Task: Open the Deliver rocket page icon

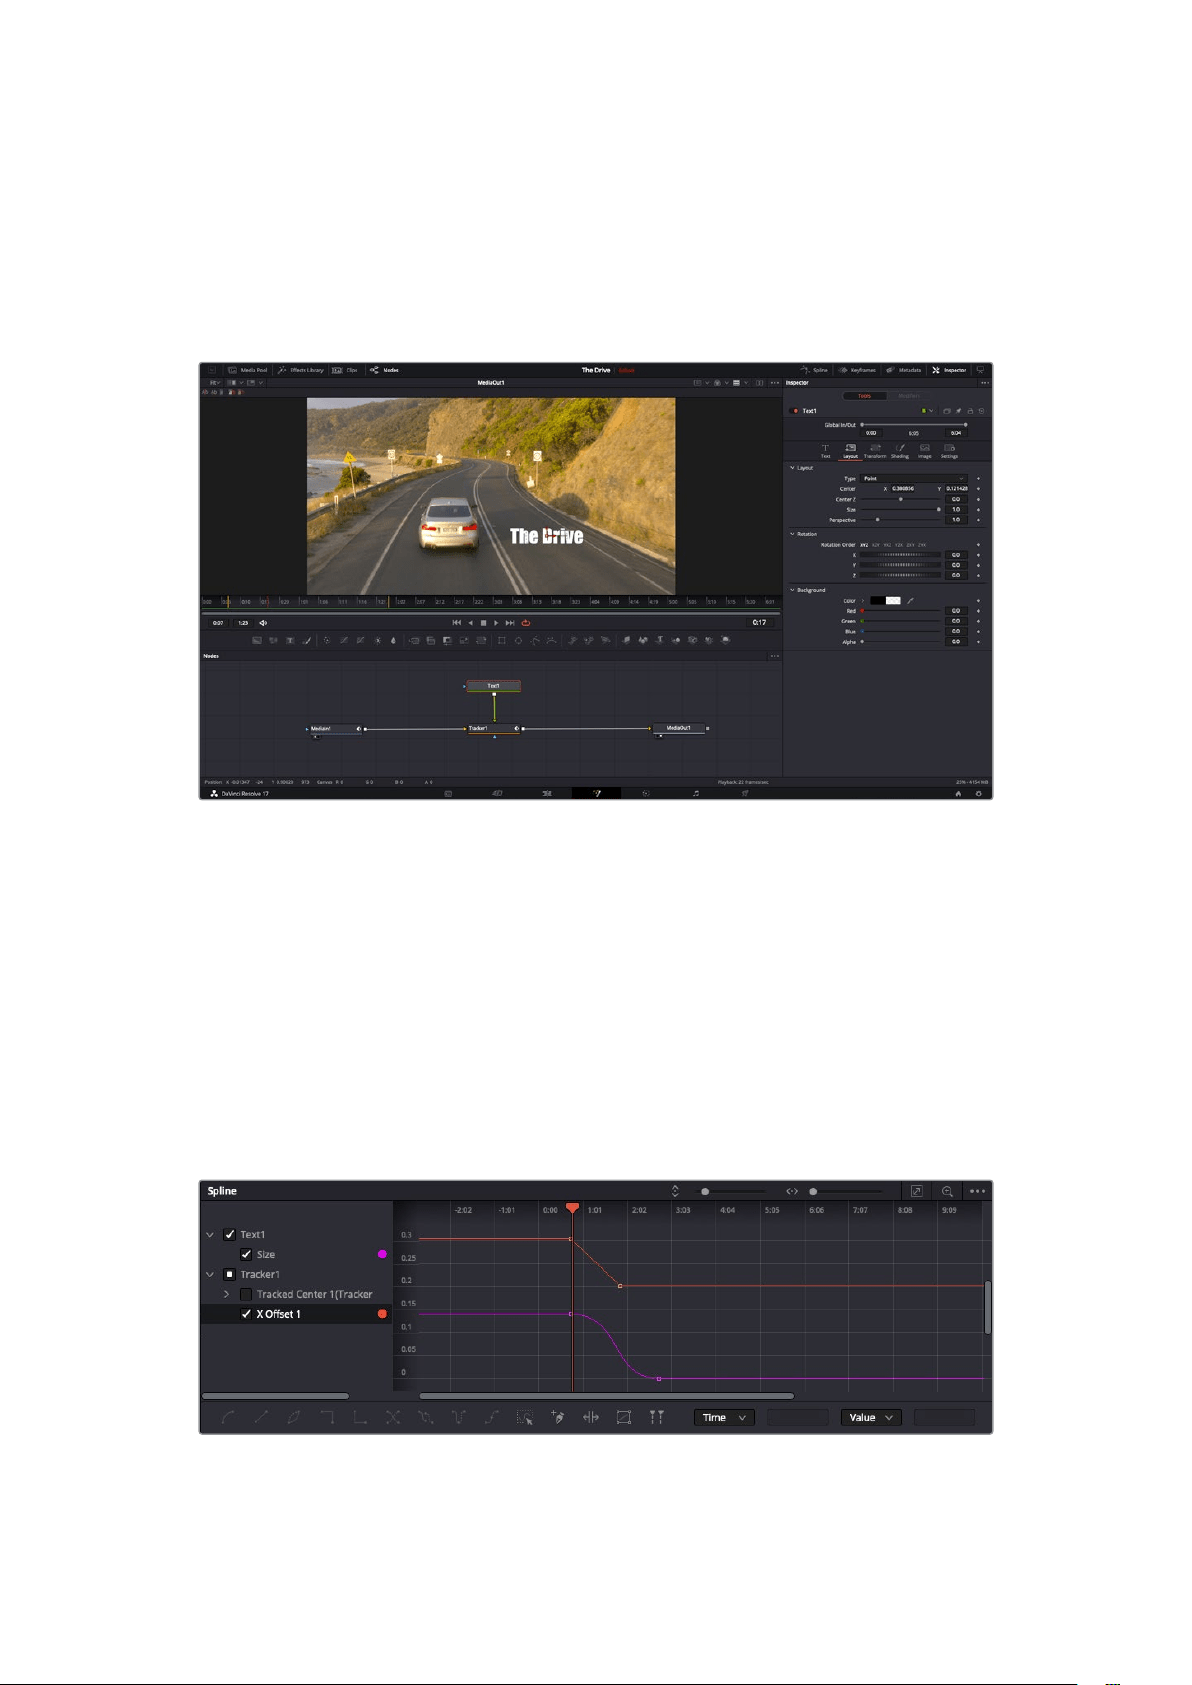Action: [x=745, y=793]
